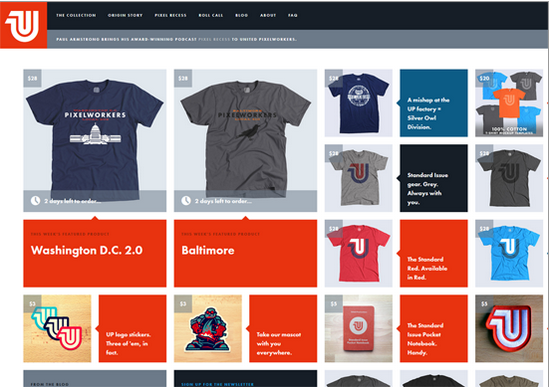Open the mascot sticker product image
Viewport: 549px width, 387px height.
[208, 329]
